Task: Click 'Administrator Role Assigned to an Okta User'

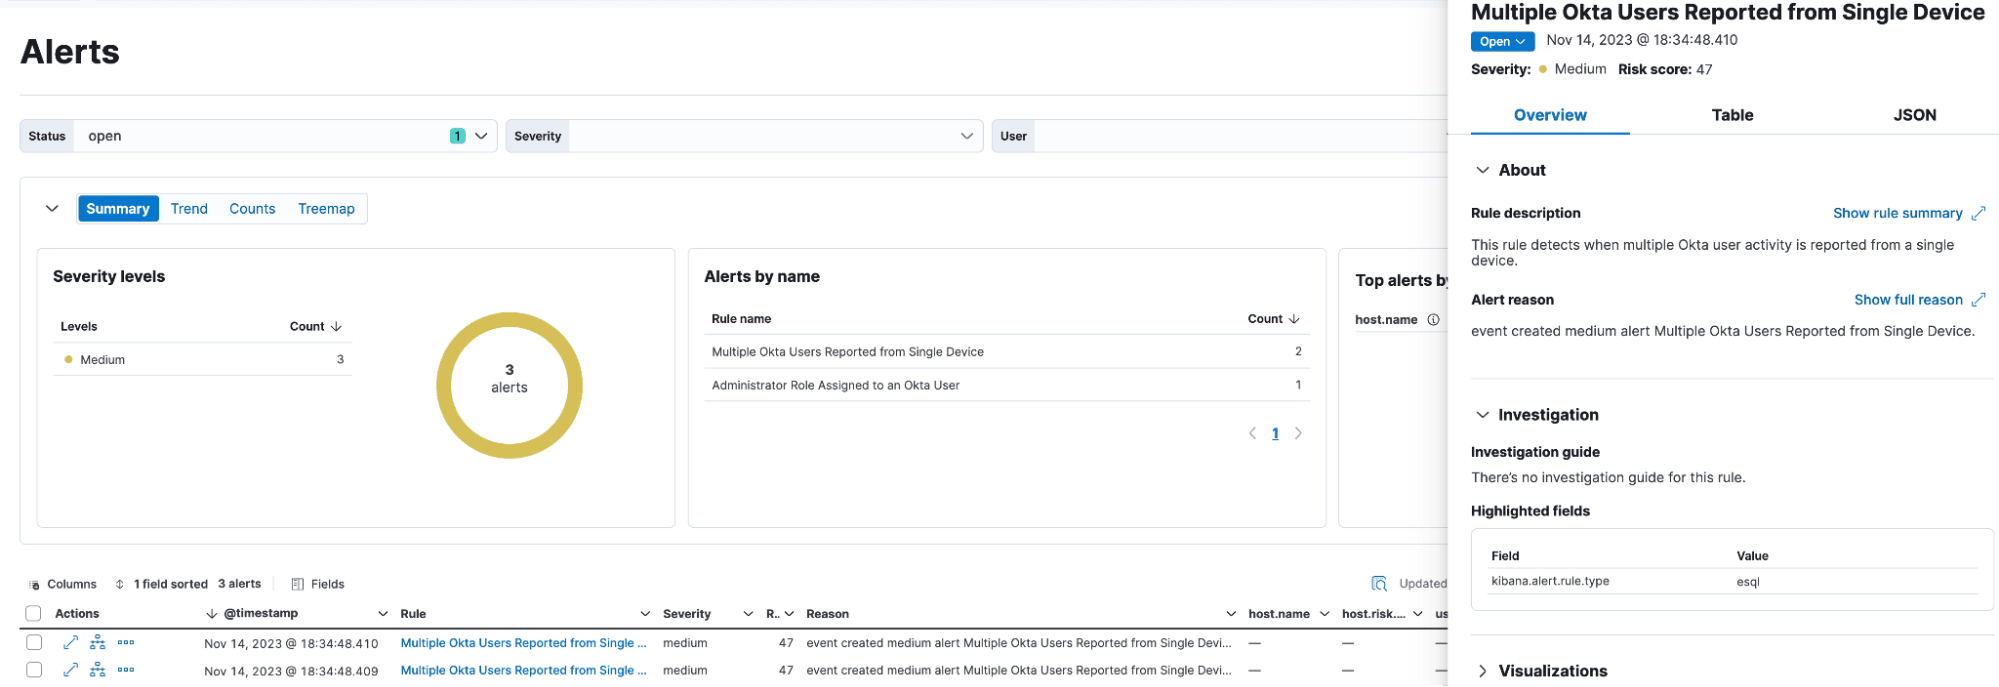Action: (x=835, y=385)
